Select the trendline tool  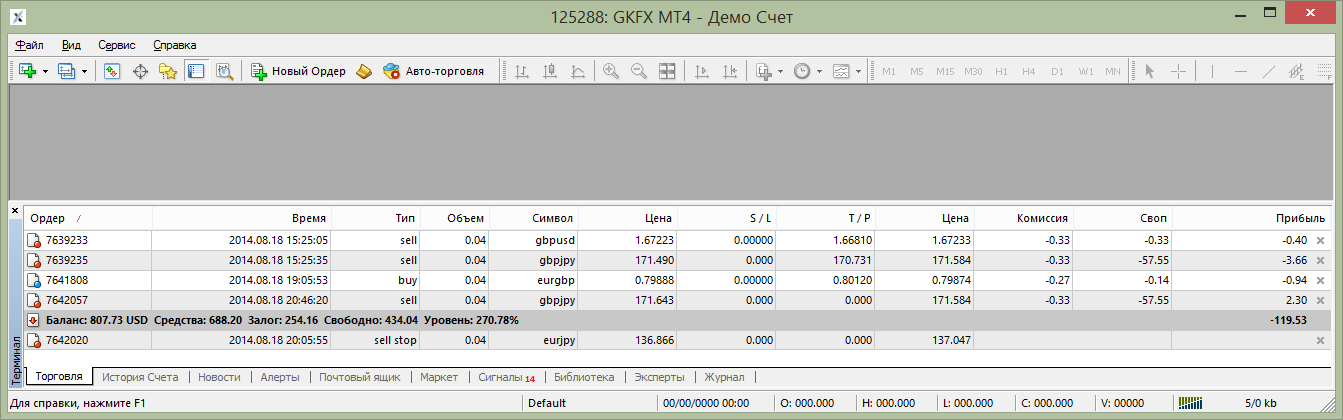pos(1269,71)
